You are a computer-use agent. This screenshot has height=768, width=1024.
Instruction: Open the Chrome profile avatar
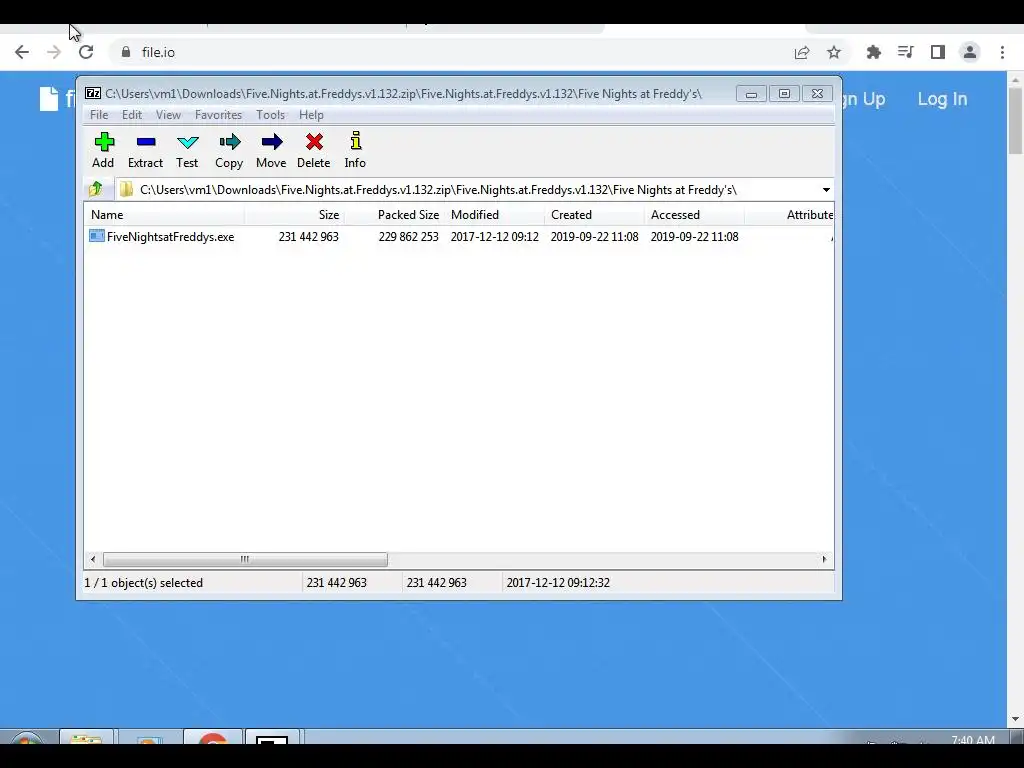pos(970,52)
